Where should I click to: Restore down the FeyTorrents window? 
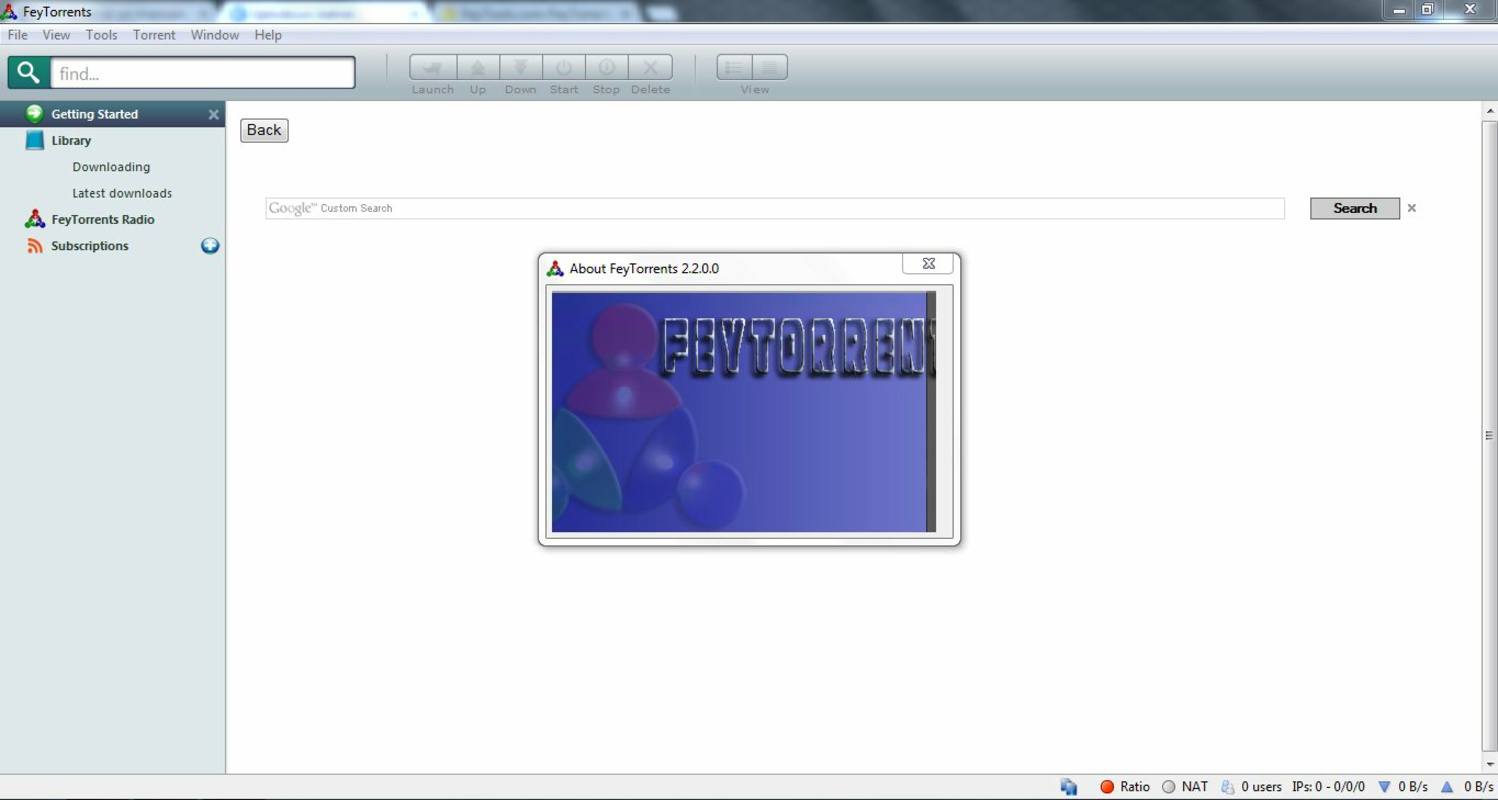click(x=1428, y=10)
